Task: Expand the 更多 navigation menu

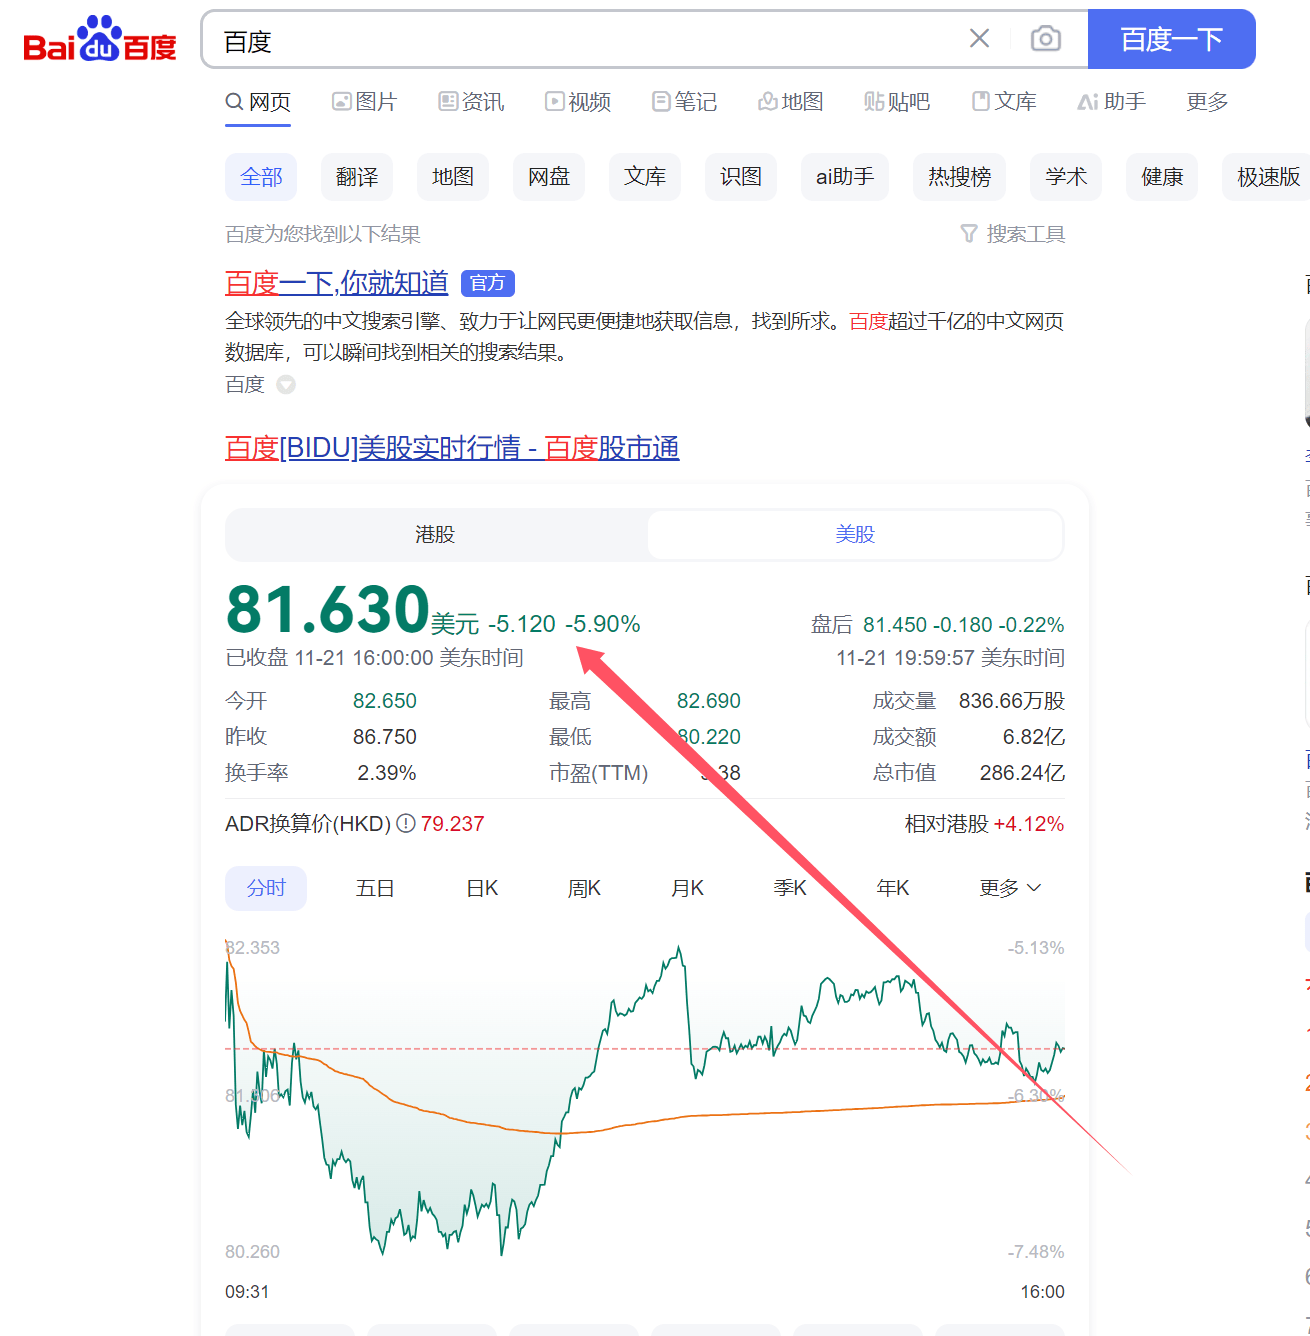Action: pyautogui.click(x=1207, y=102)
